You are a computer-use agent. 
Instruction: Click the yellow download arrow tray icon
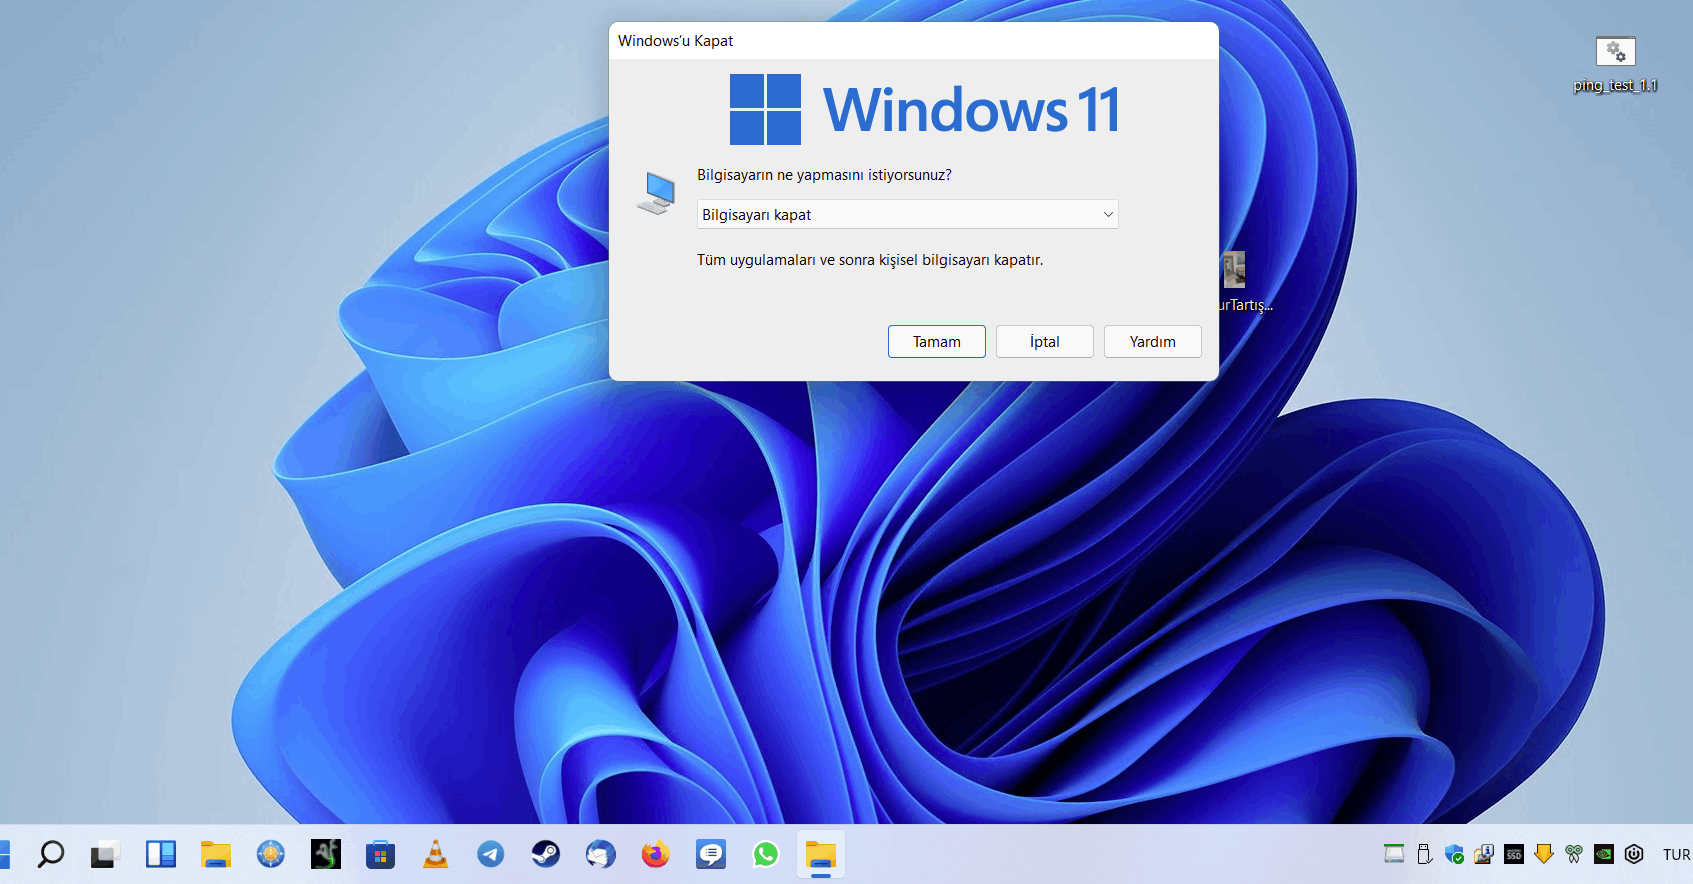(x=1544, y=854)
